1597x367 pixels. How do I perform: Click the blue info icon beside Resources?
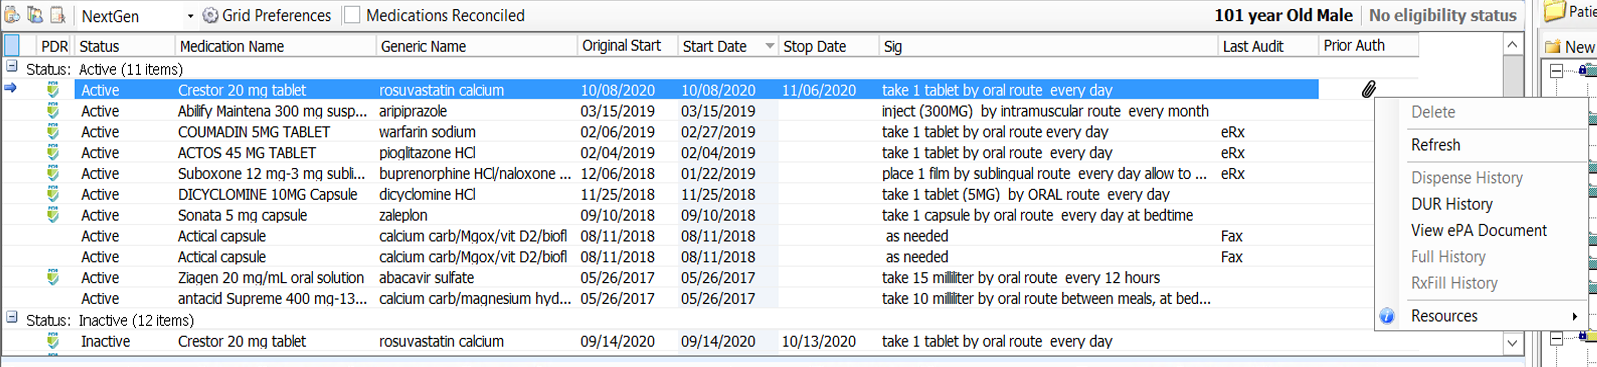pos(1387,316)
